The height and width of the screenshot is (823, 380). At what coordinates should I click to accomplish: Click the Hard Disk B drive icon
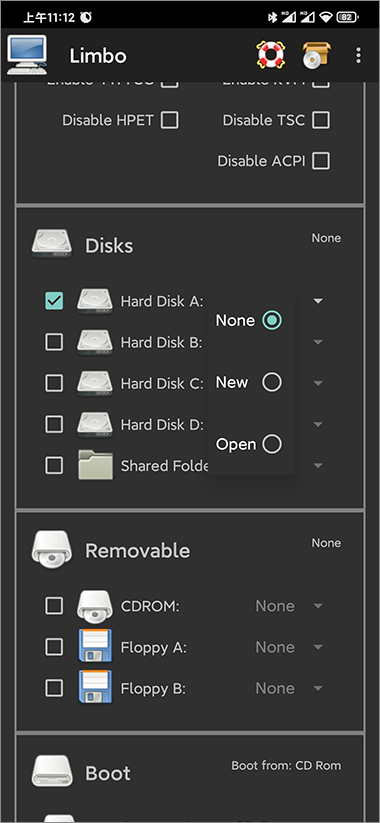[x=95, y=342]
